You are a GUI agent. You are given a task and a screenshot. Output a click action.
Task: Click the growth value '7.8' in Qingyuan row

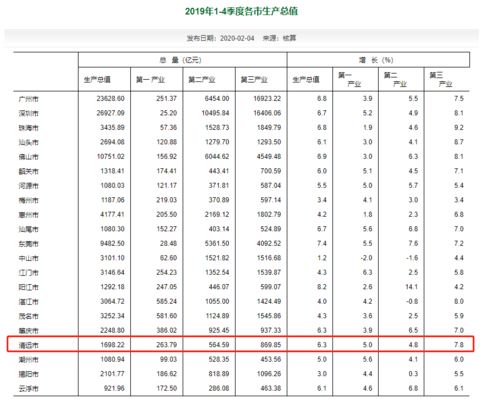pyautogui.click(x=459, y=345)
